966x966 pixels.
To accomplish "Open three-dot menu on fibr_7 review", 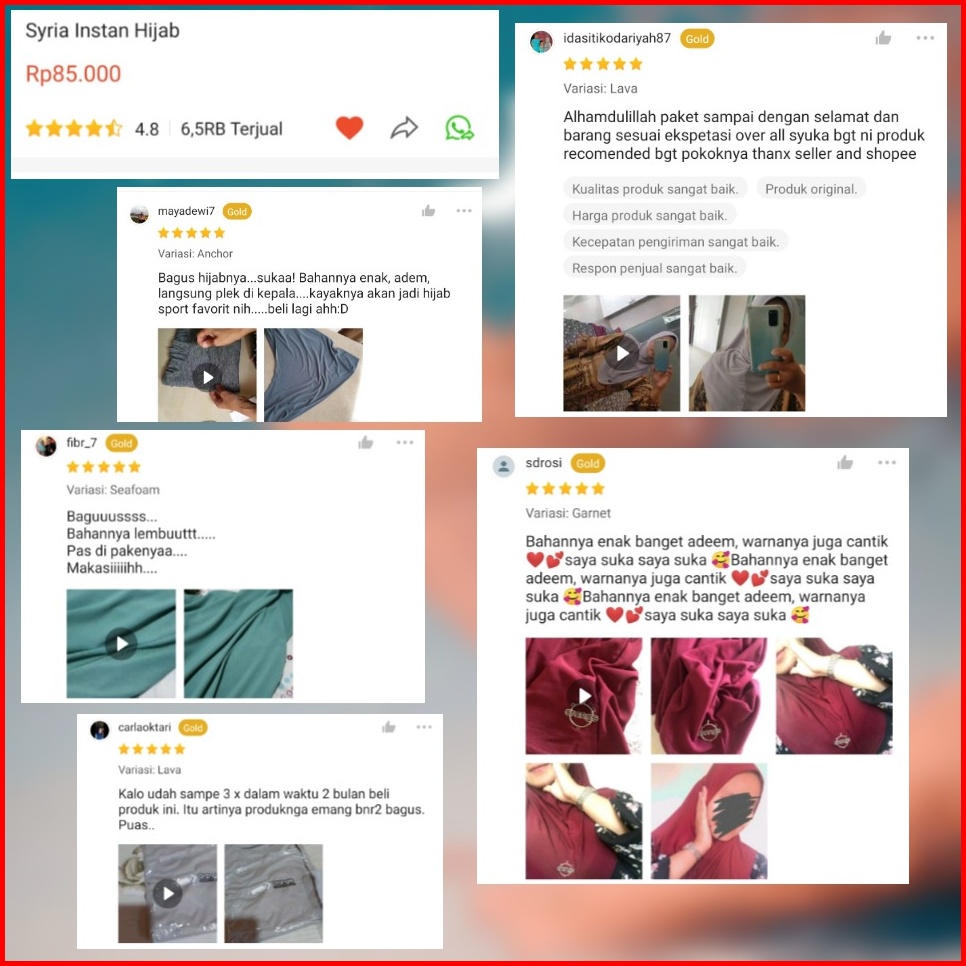I will (x=405, y=442).
